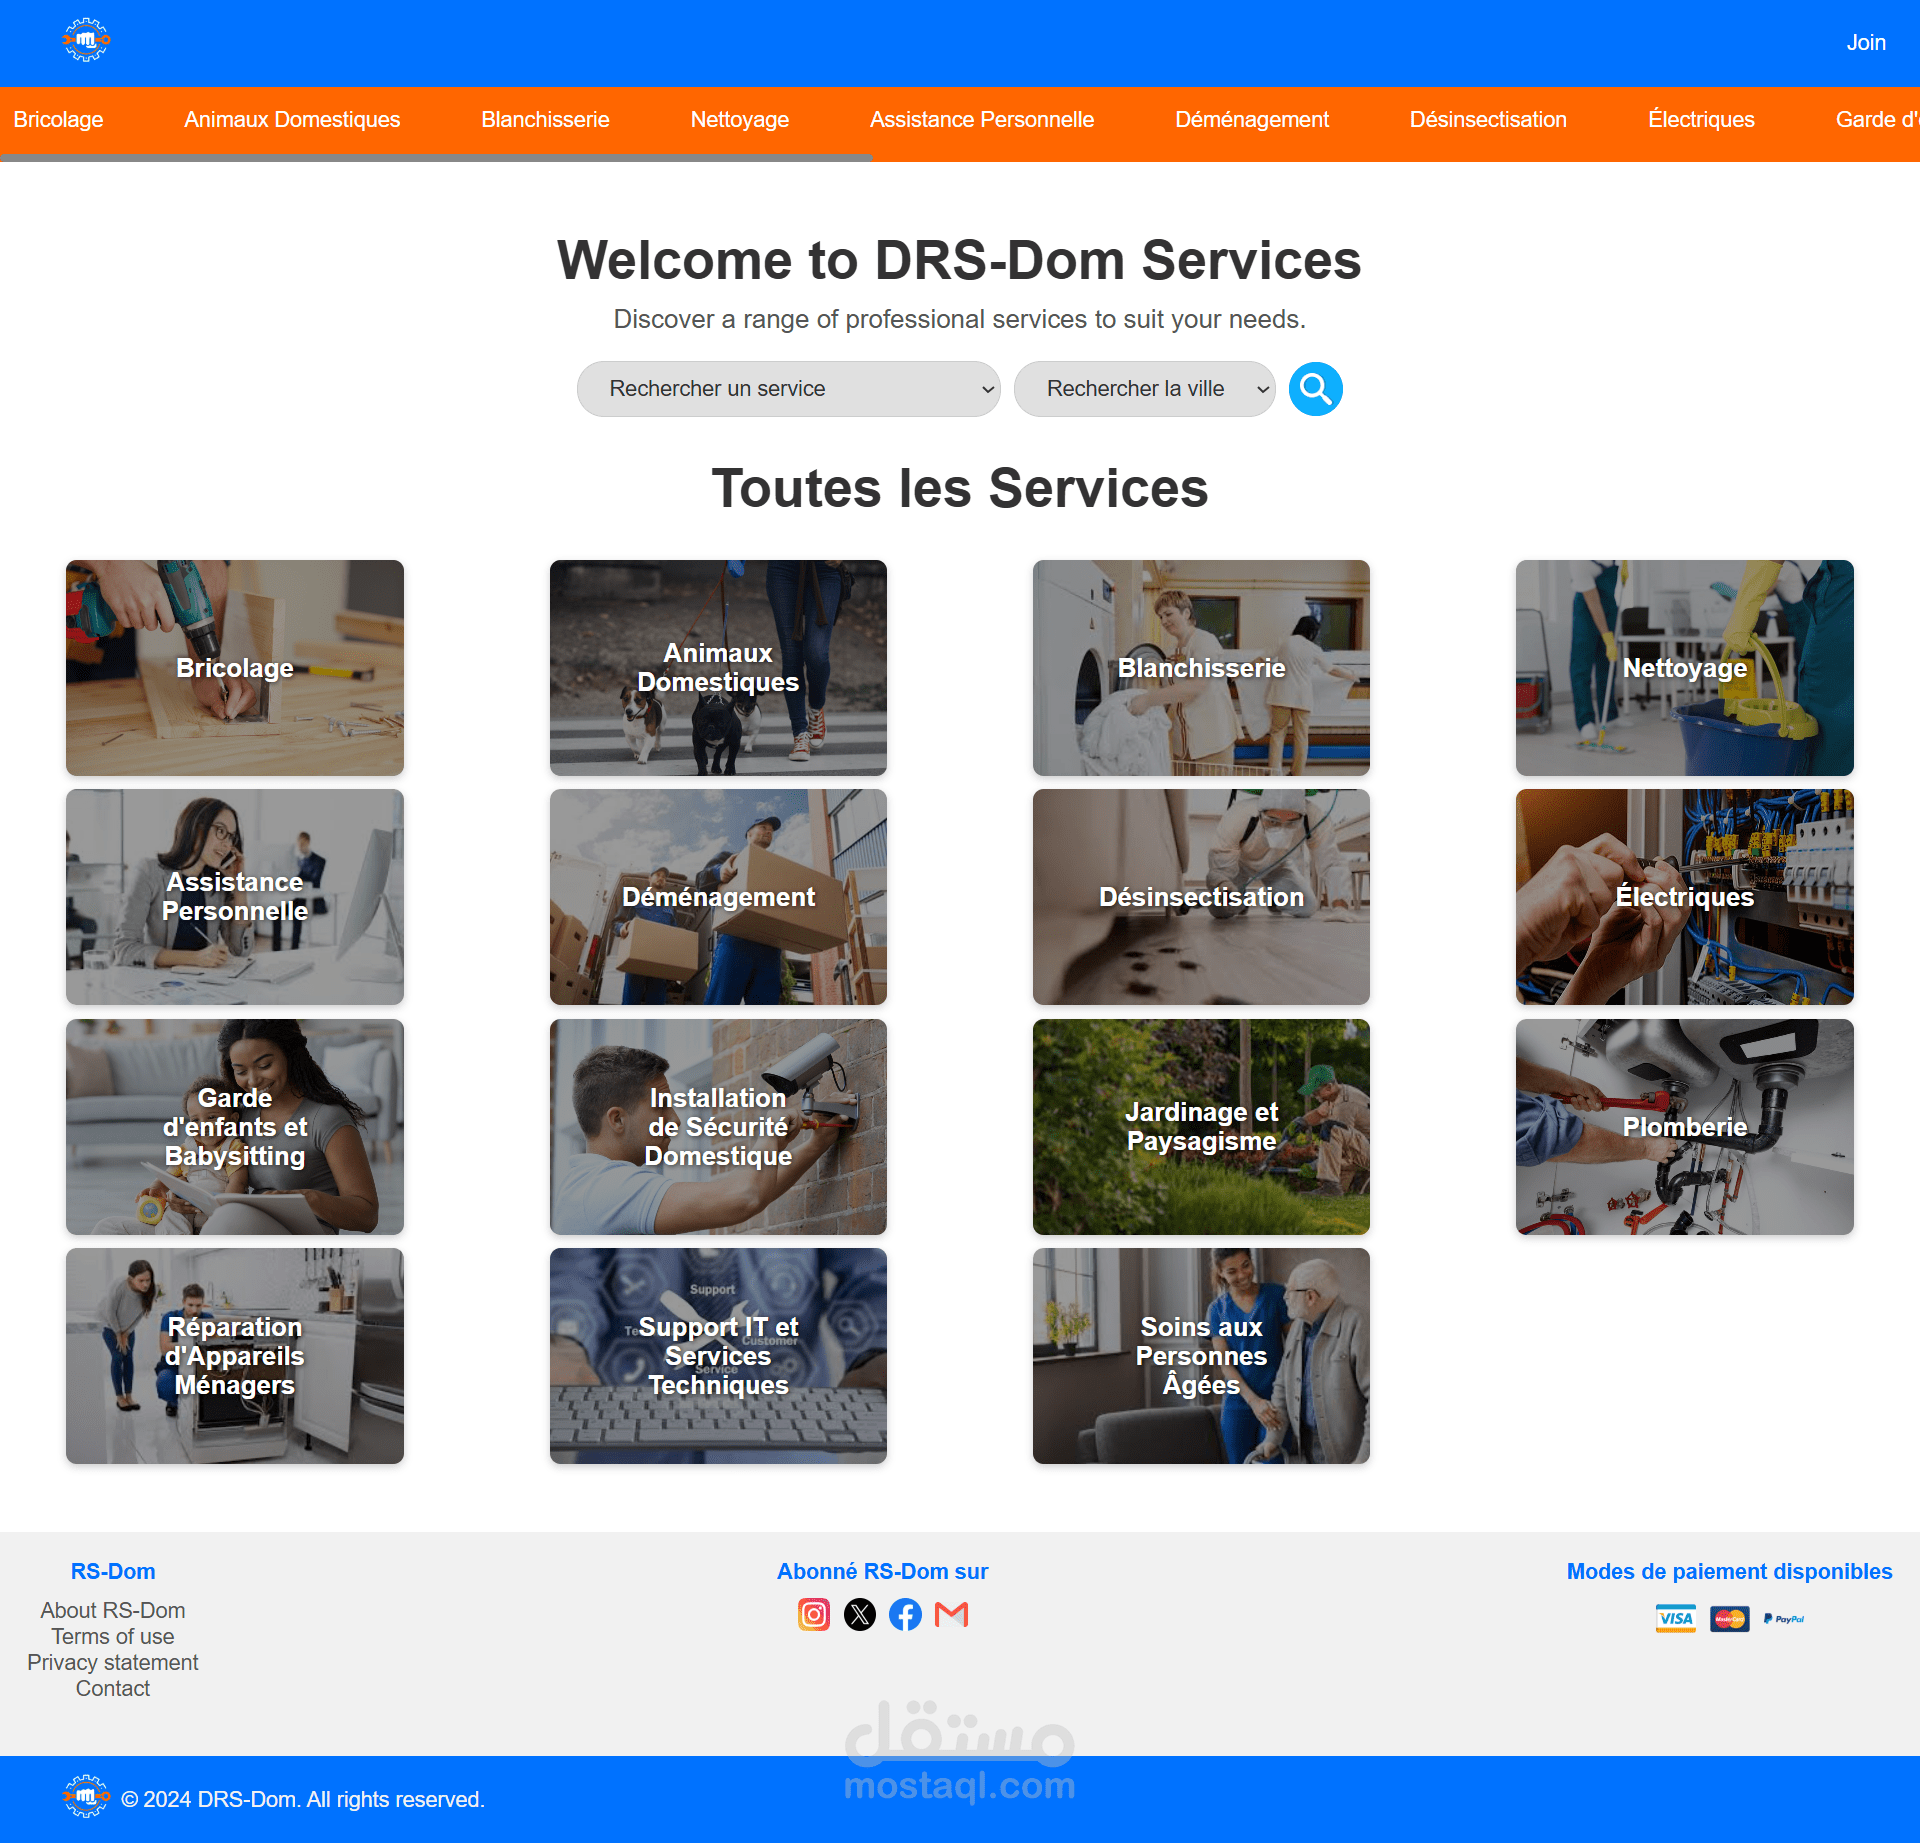Expand the Rechercher la ville dropdown

coord(1145,389)
